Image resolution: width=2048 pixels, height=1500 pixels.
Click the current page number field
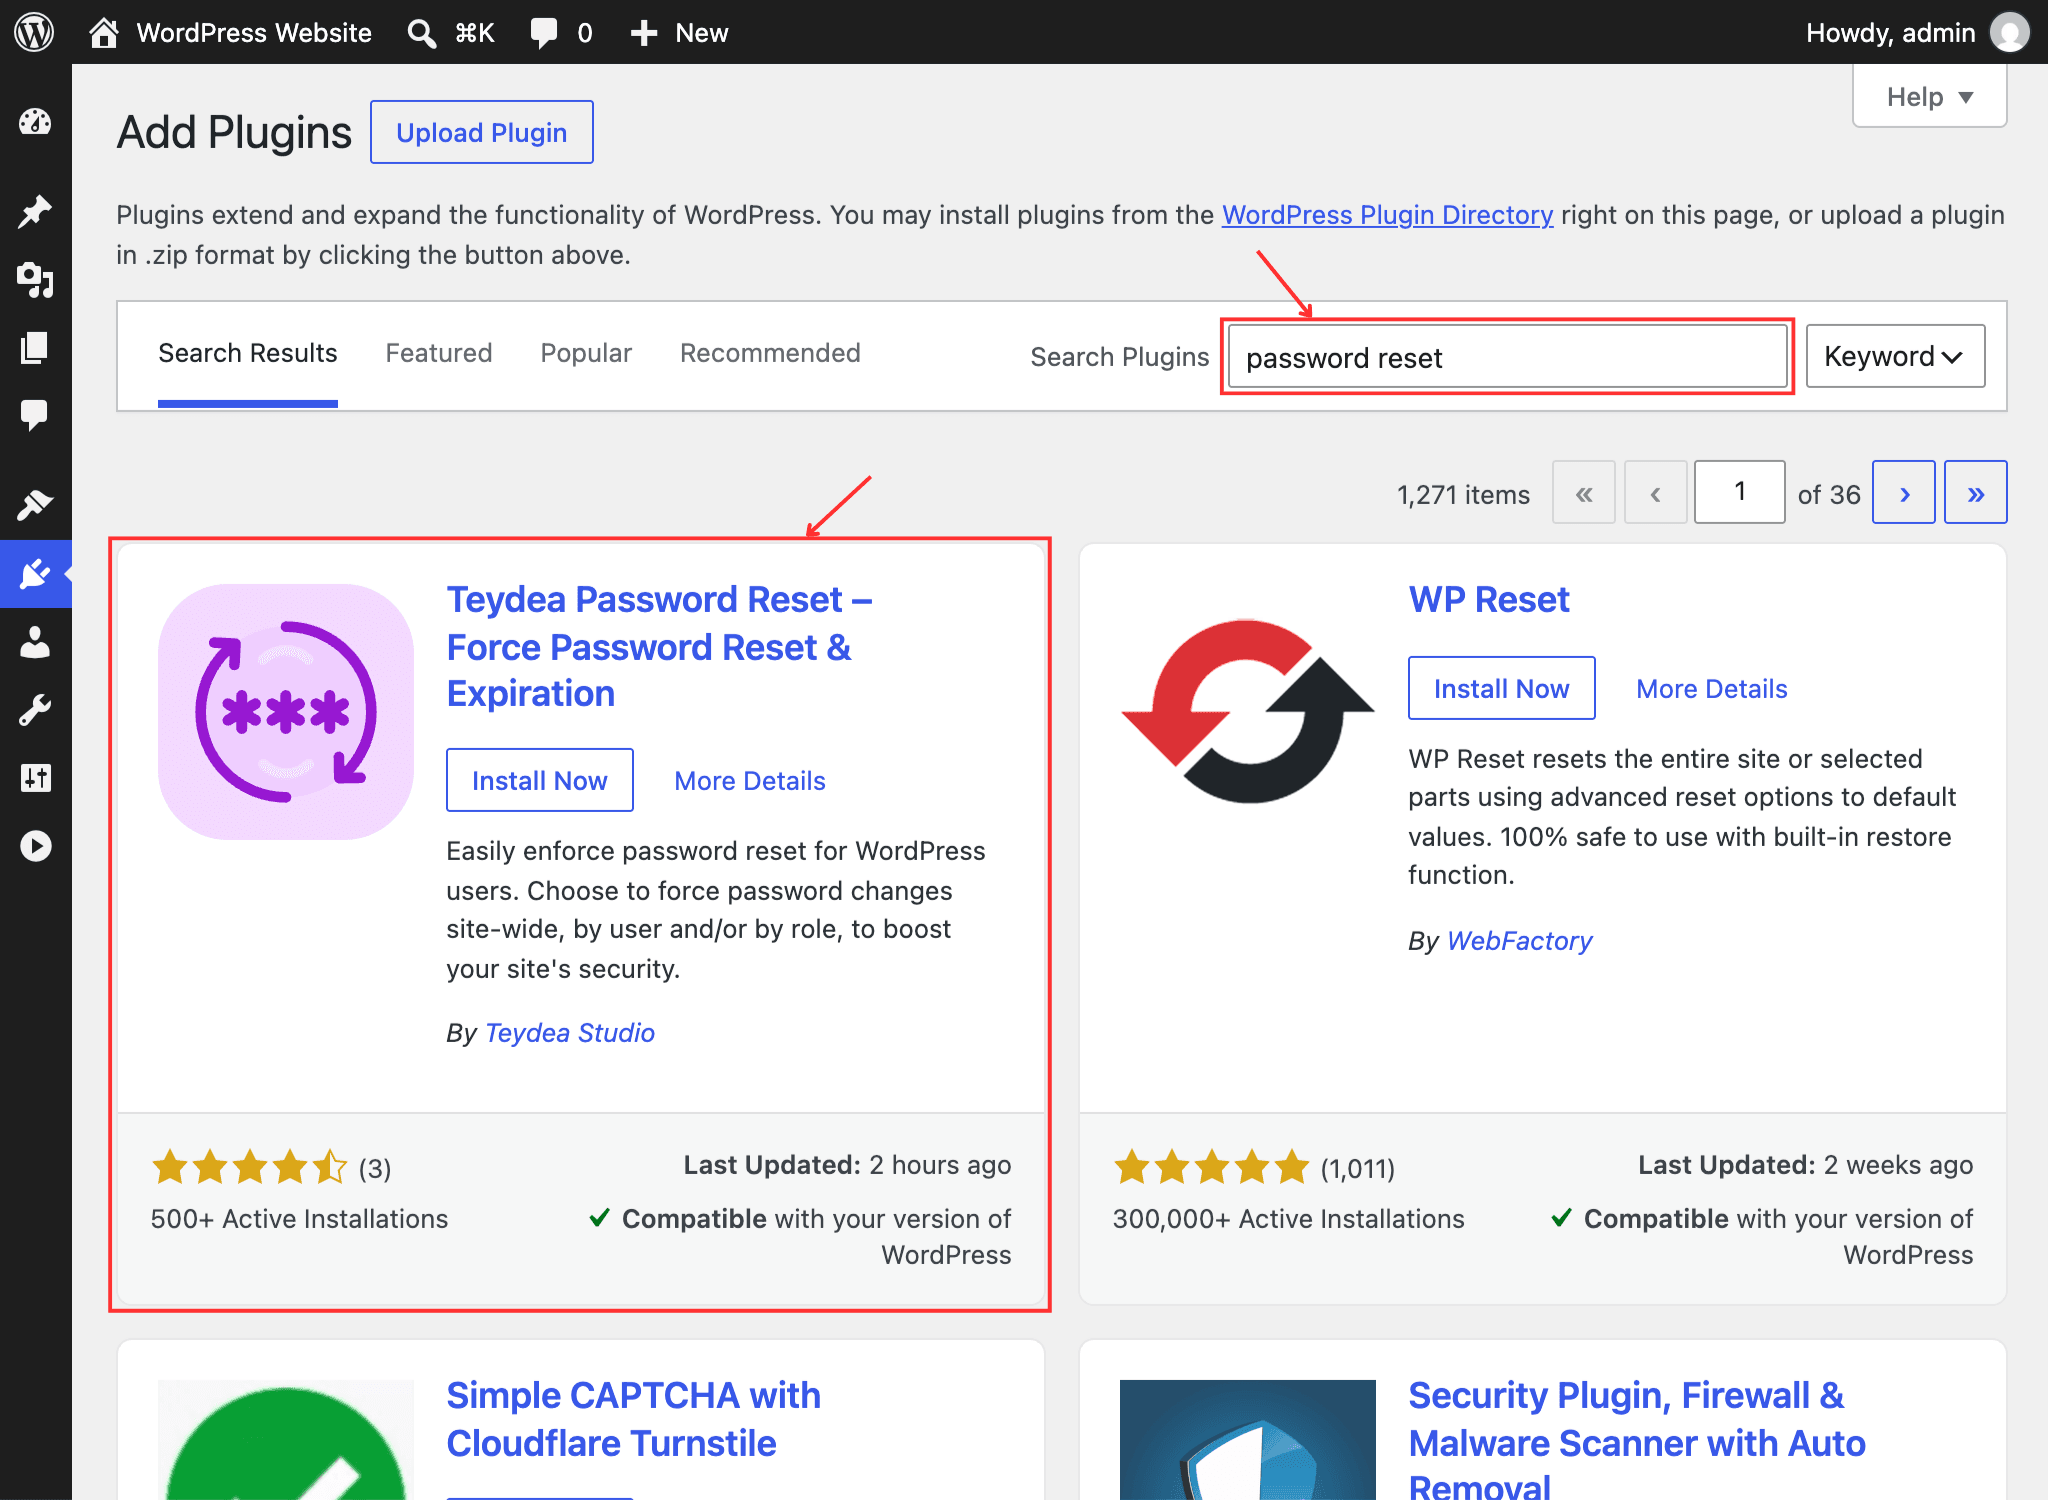pyautogui.click(x=1740, y=492)
